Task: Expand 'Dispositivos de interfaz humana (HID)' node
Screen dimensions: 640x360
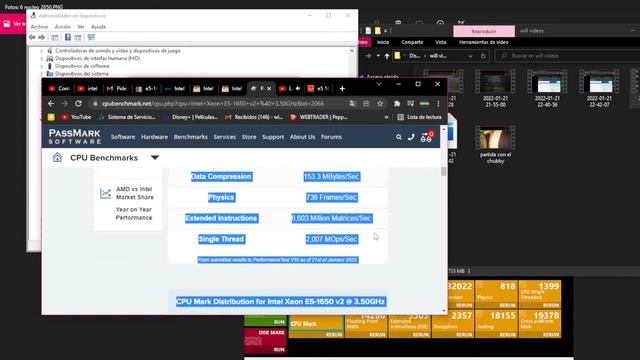Action: pos(41,59)
